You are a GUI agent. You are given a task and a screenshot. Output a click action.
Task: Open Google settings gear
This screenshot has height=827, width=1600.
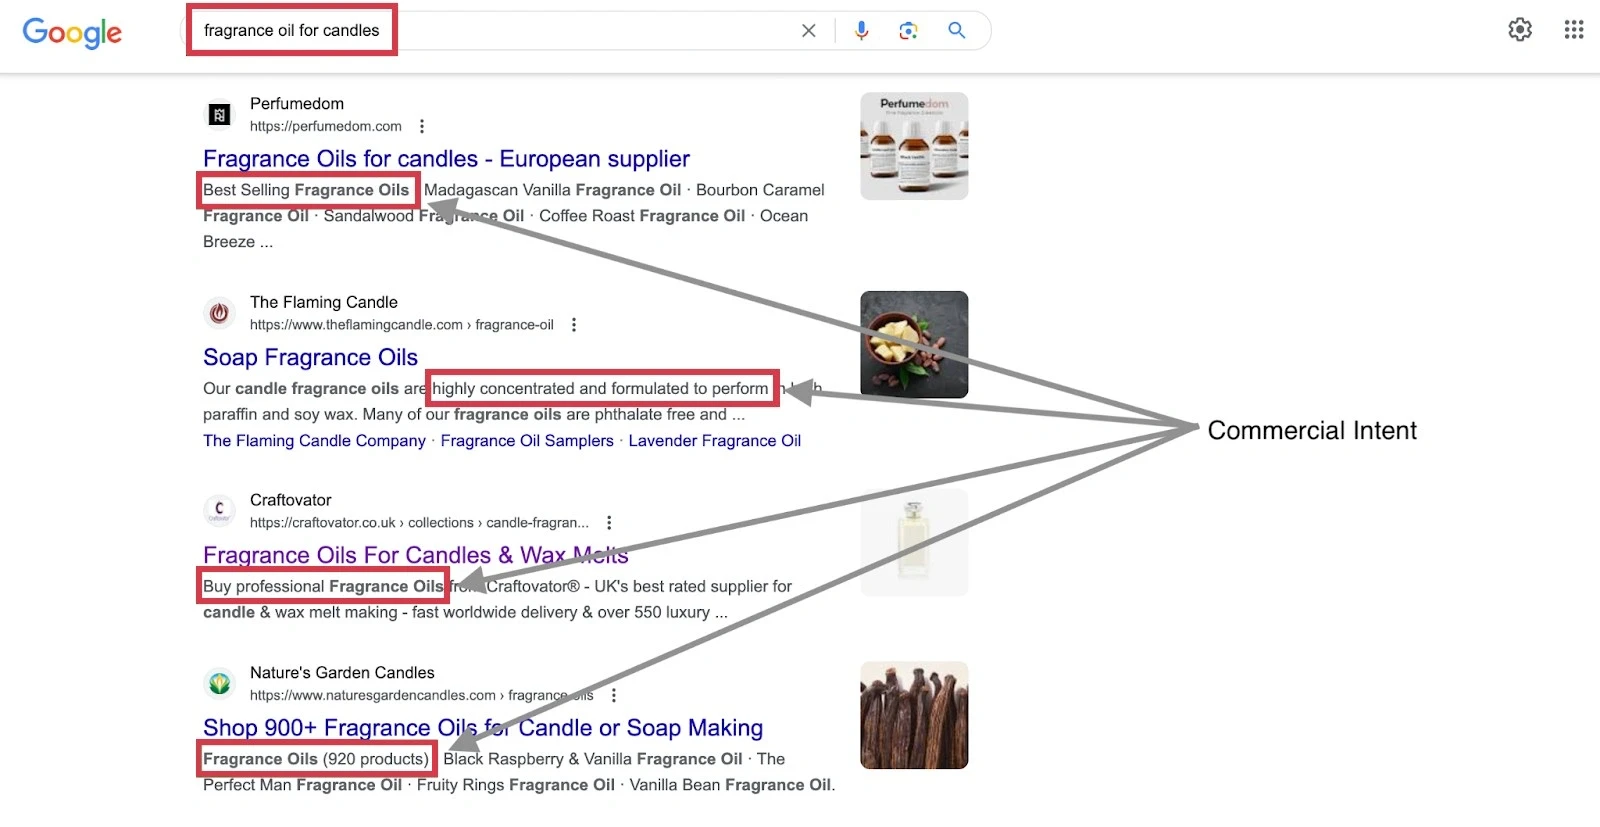click(1520, 30)
